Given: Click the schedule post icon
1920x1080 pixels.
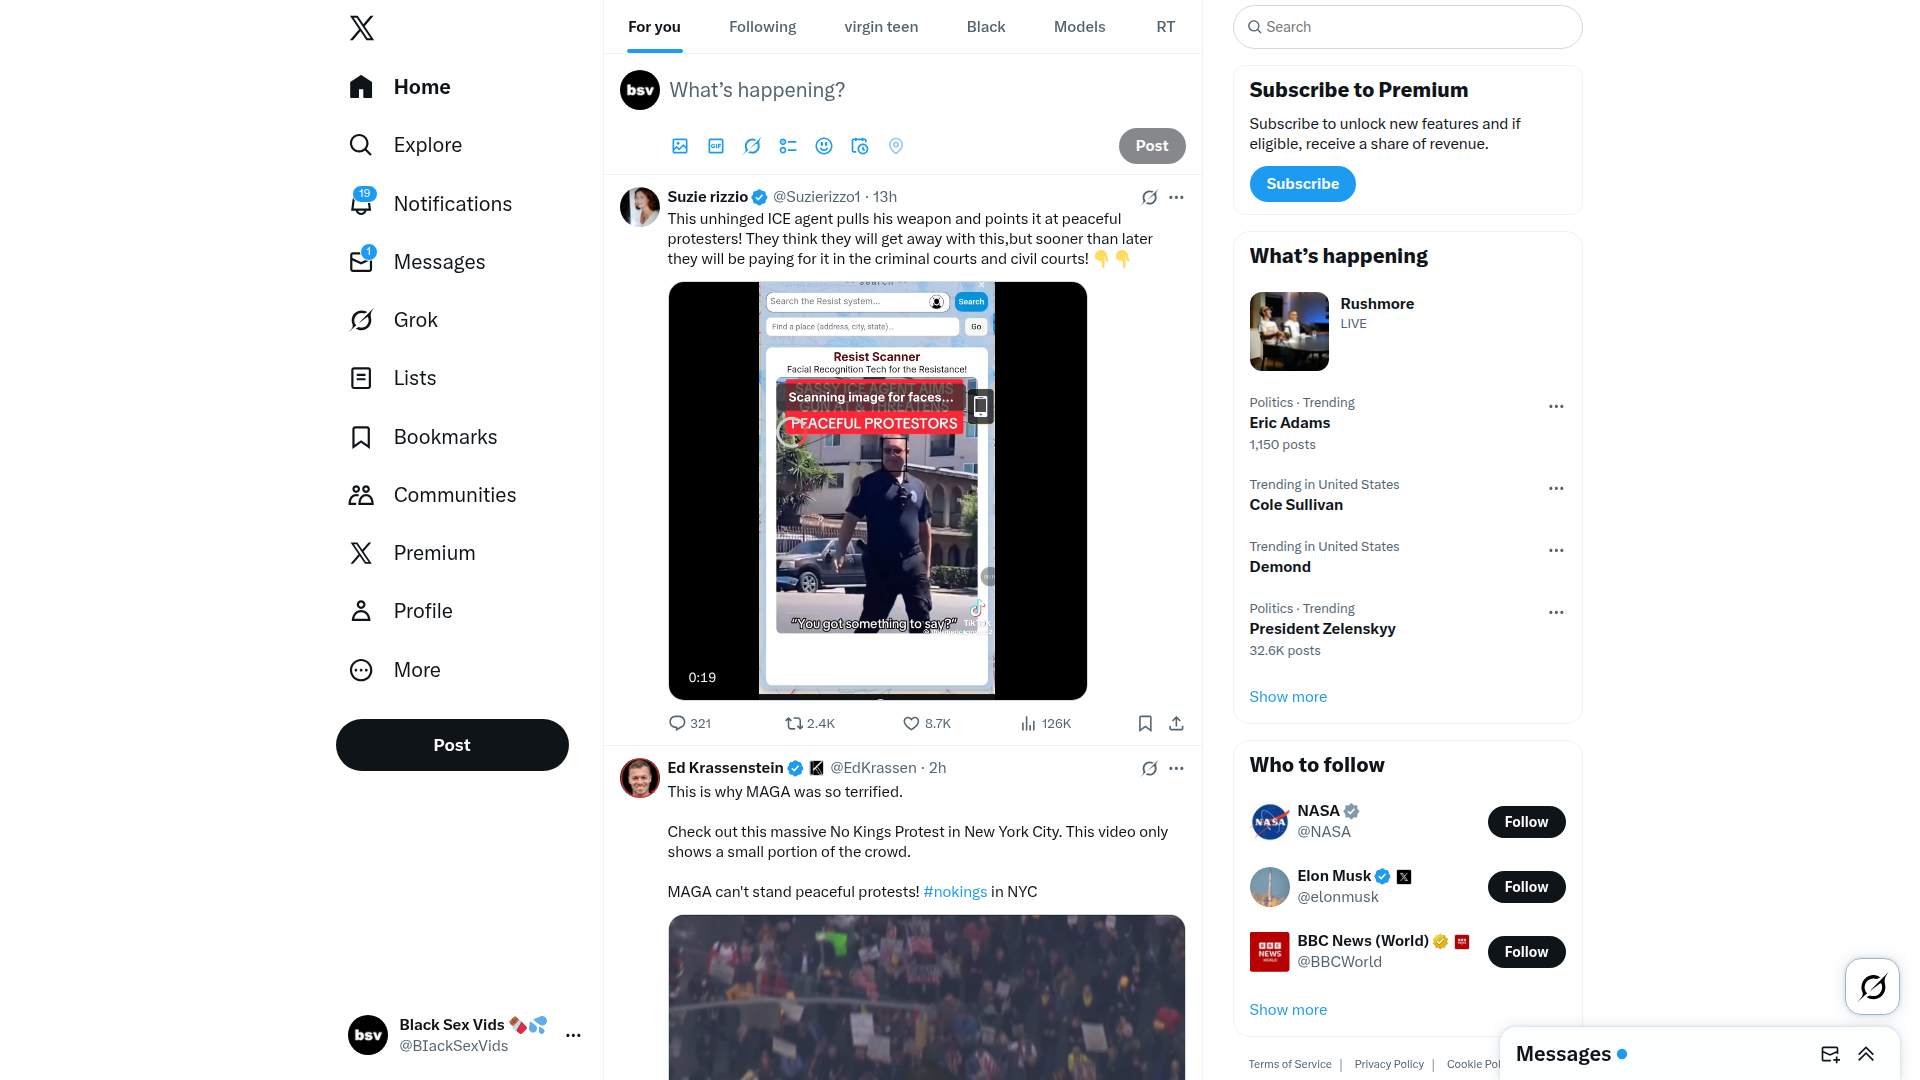Looking at the screenshot, I should tap(860, 146).
